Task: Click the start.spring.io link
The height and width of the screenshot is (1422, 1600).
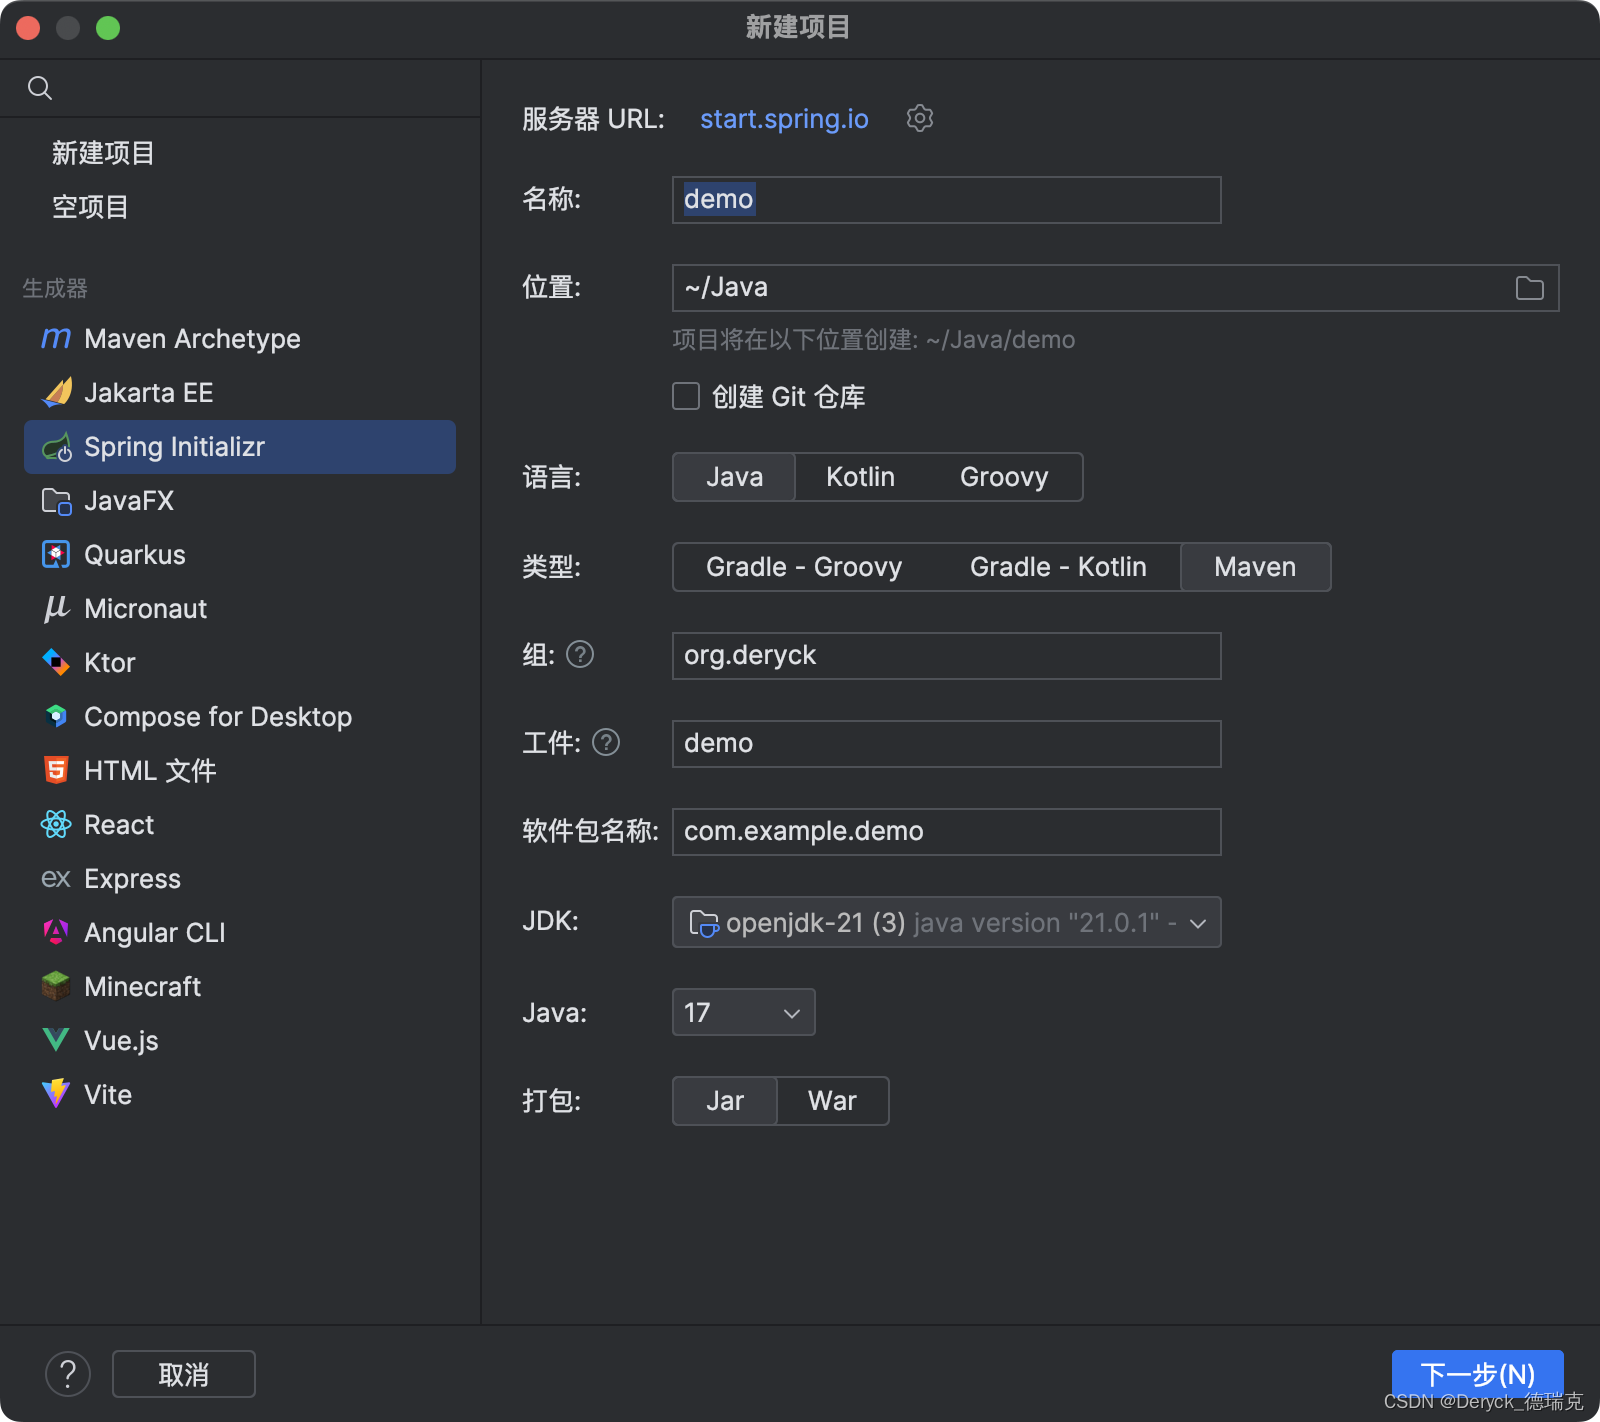Action: pyautogui.click(x=783, y=119)
